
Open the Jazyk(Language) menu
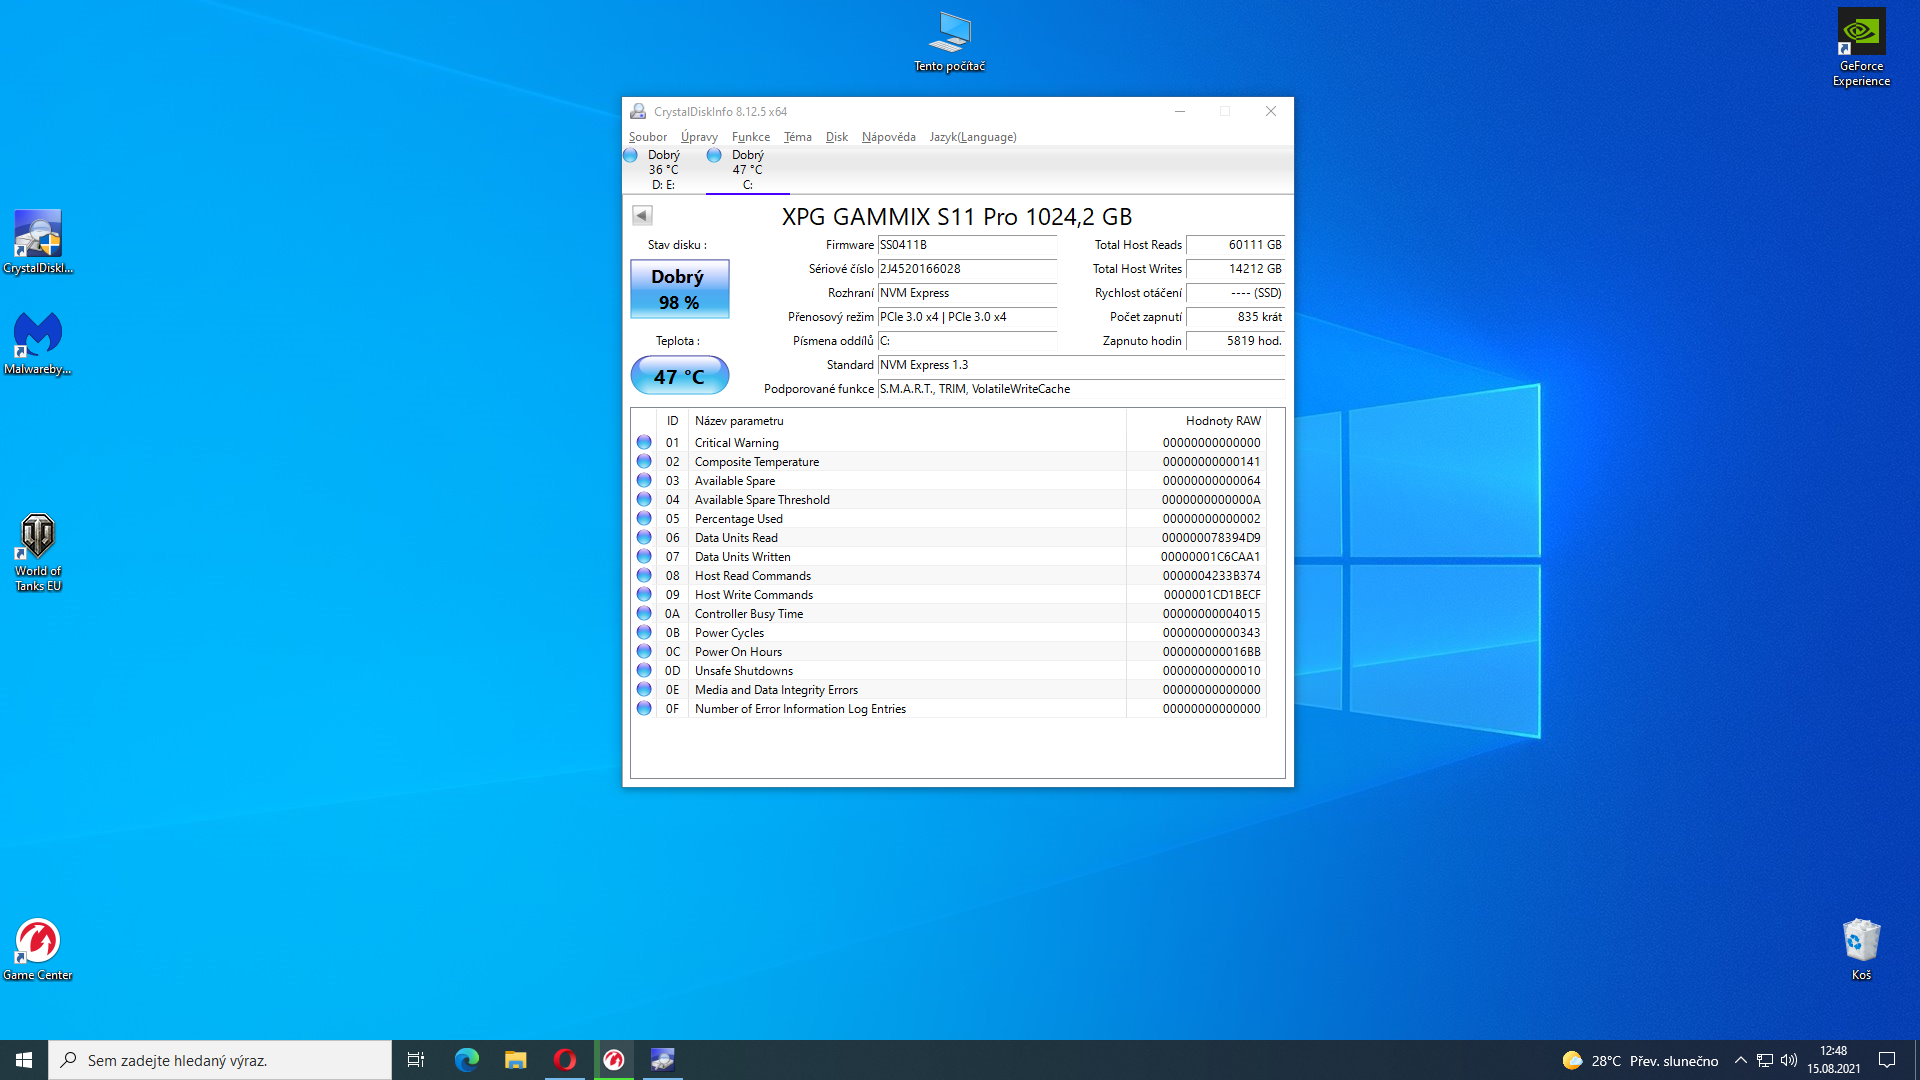tap(972, 137)
